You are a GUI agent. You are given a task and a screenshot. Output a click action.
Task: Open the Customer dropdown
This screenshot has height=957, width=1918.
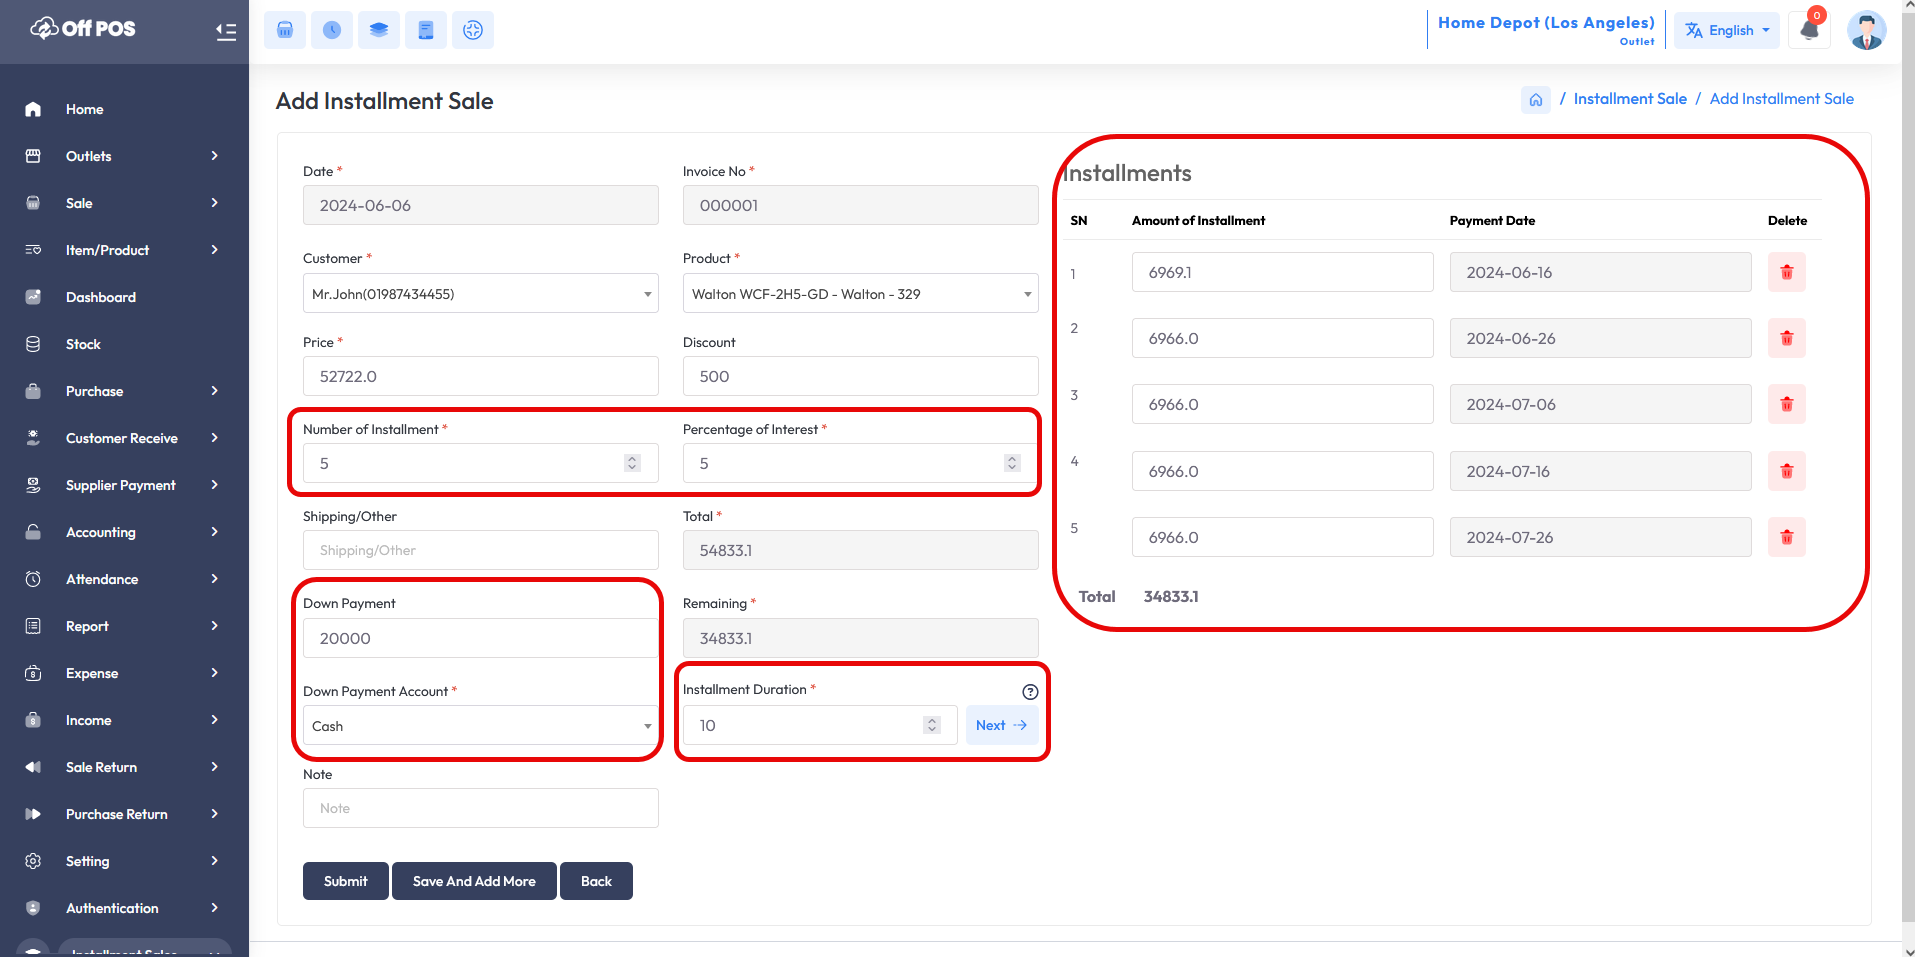[480, 294]
